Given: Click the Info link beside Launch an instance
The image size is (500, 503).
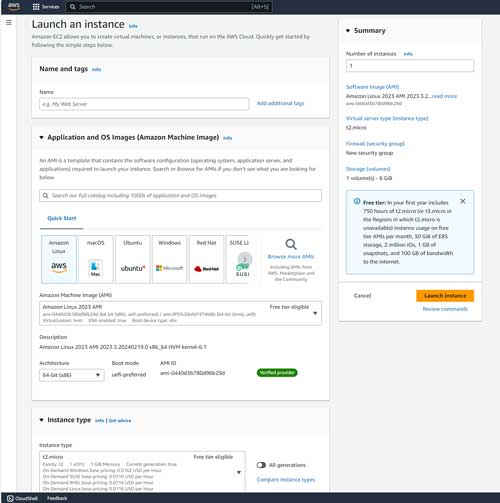Looking at the screenshot, I should pyautogui.click(x=133, y=26).
